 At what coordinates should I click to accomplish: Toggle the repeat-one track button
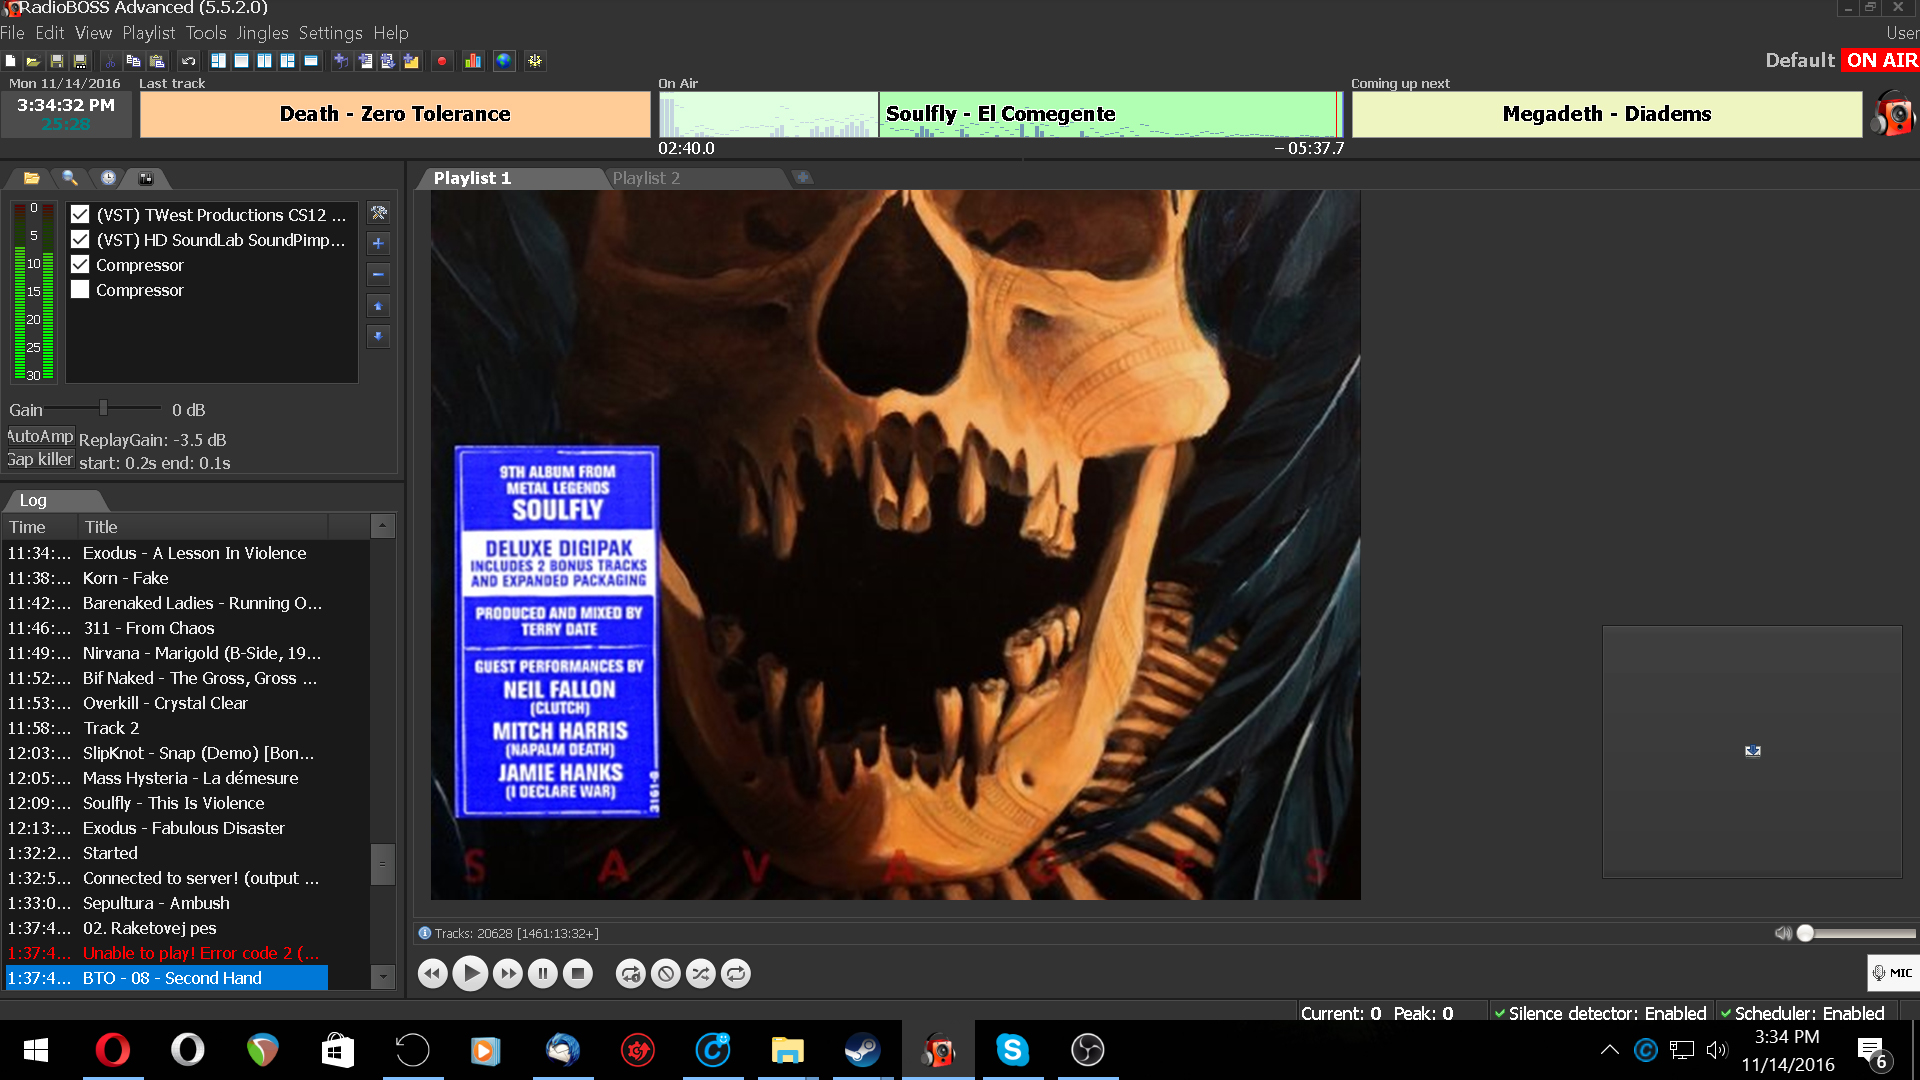point(631,973)
